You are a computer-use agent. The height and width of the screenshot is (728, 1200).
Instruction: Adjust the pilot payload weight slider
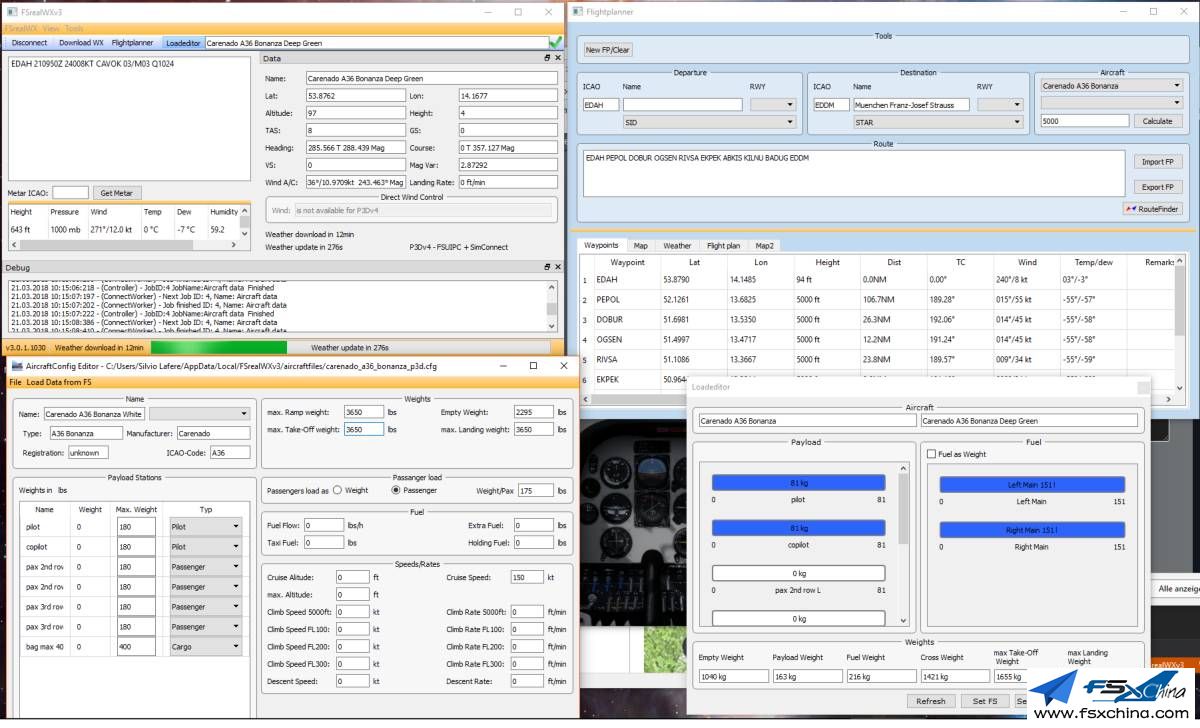[x=798, y=483]
